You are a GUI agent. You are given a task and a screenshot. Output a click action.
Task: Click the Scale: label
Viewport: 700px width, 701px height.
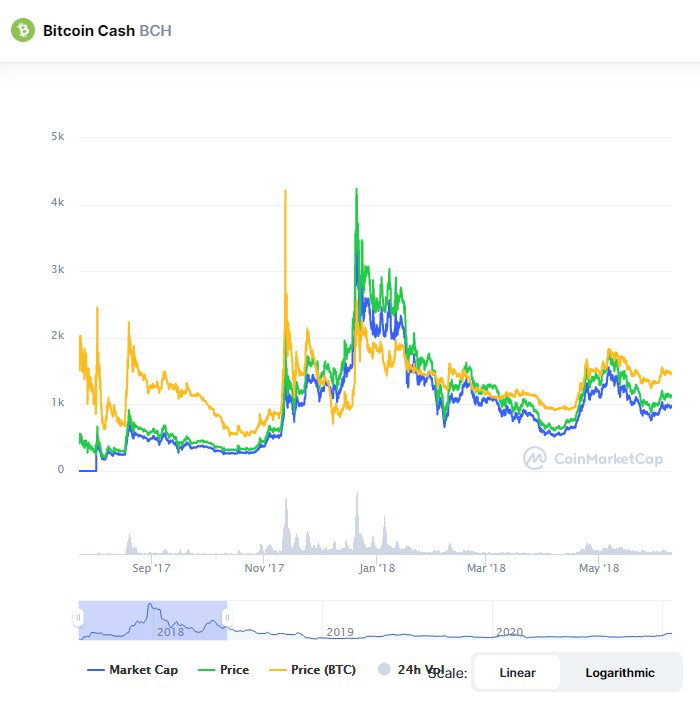coord(447,673)
